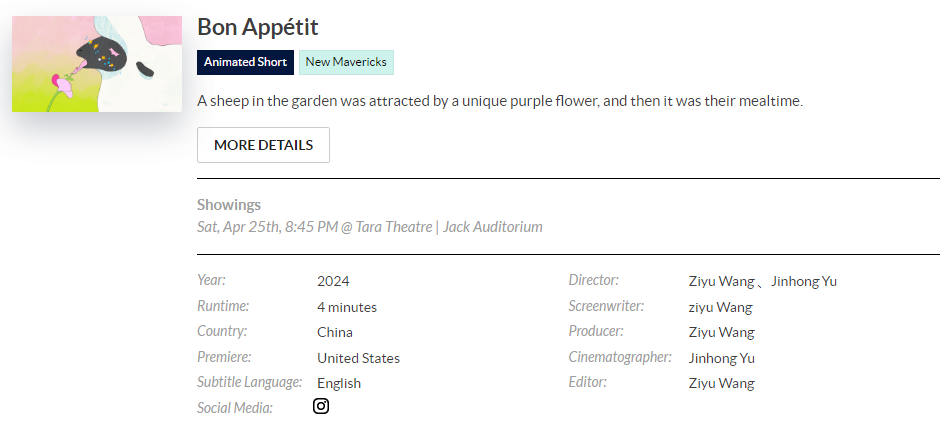This screenshot has width=949, height=431.
Task: Click the Showings section heading
Action: click(x=229, y=205)
